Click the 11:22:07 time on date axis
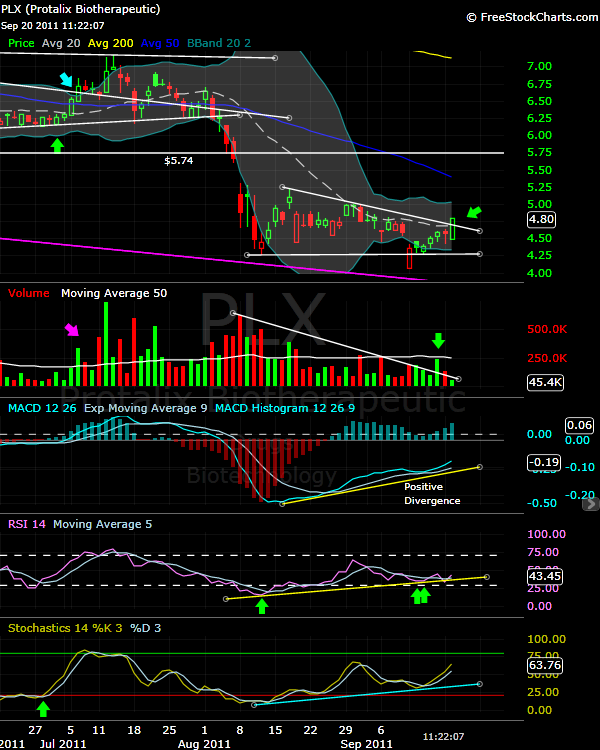The height and width of the screenshot is (750, 600). point(443,737)
